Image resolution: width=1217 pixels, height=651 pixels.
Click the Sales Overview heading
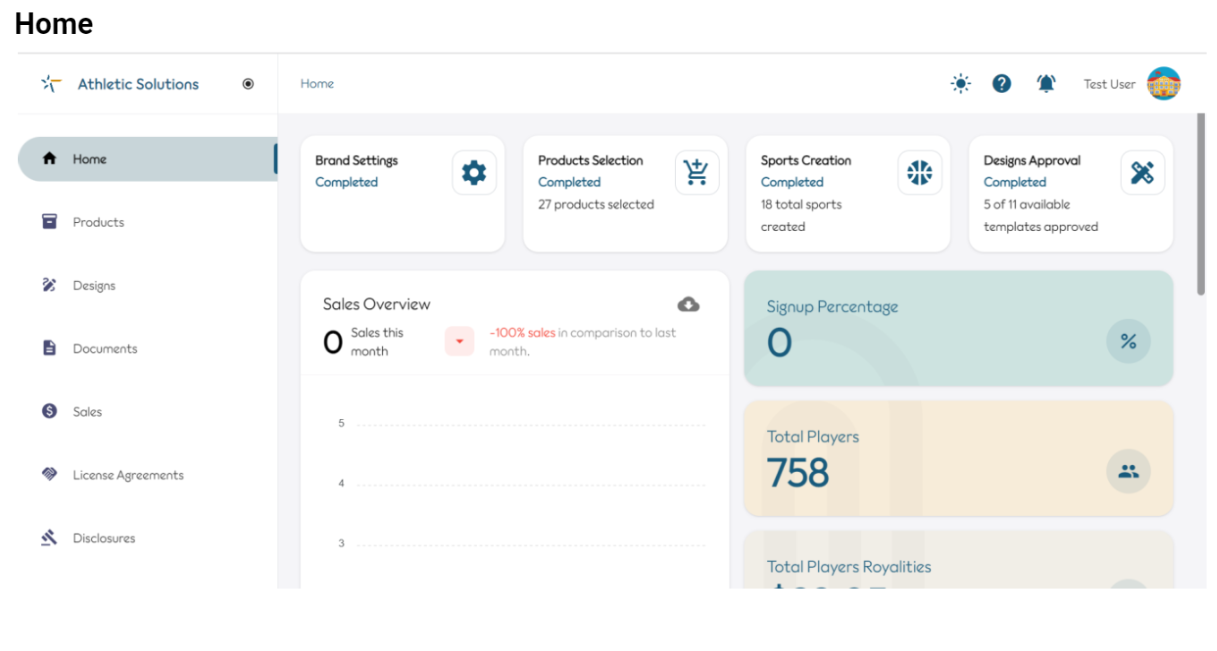[376, 304]
